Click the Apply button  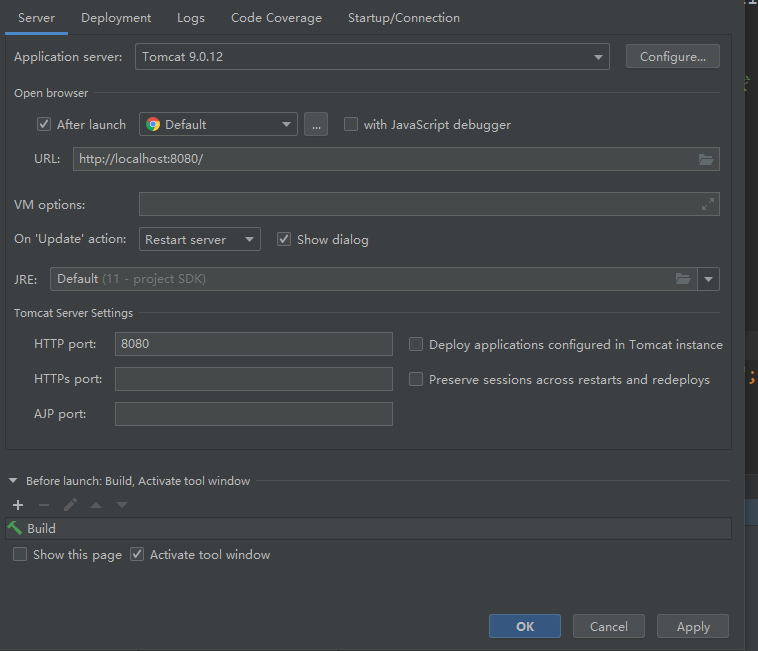tap(693, 626)
